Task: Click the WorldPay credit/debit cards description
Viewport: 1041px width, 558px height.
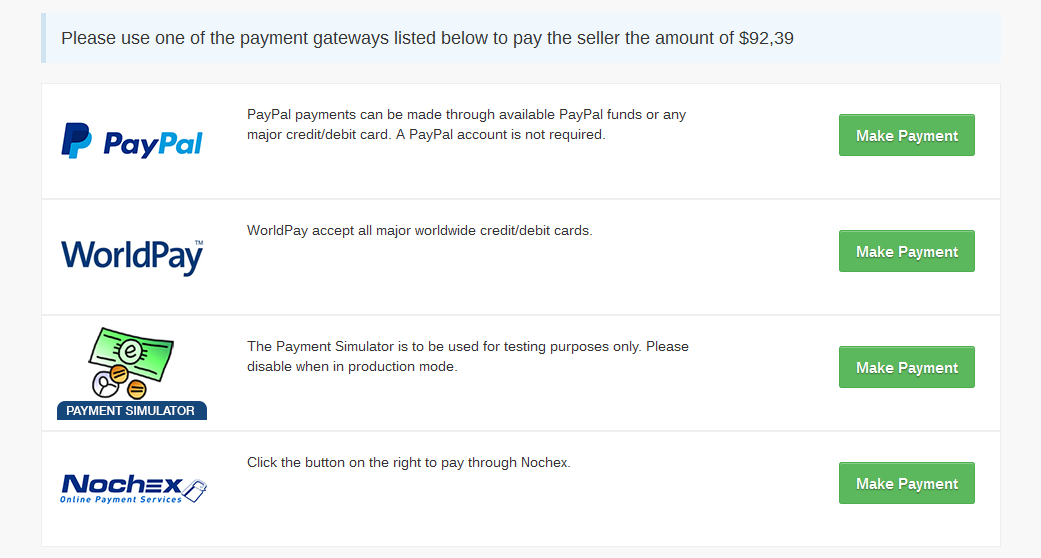Action: tap(420, 231)
